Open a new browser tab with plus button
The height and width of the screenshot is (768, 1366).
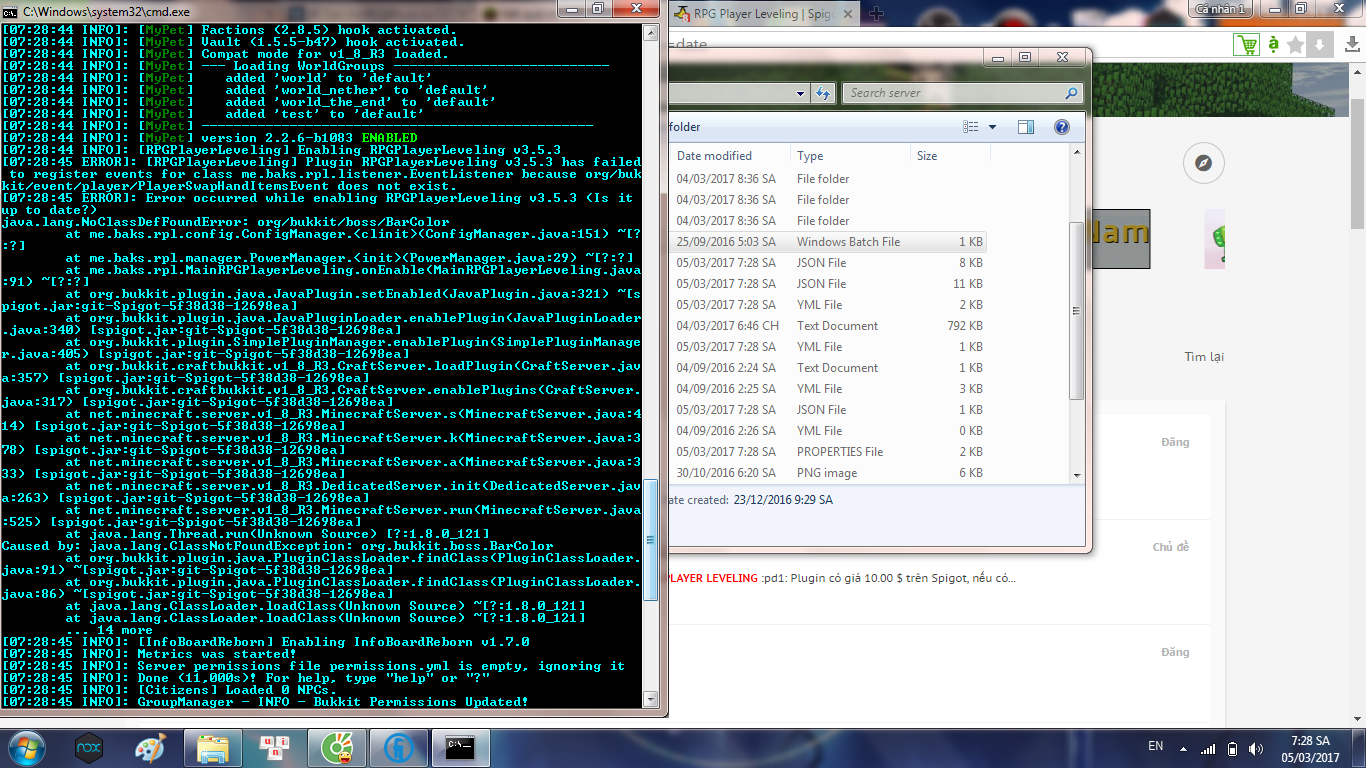[x=877, y=14]
